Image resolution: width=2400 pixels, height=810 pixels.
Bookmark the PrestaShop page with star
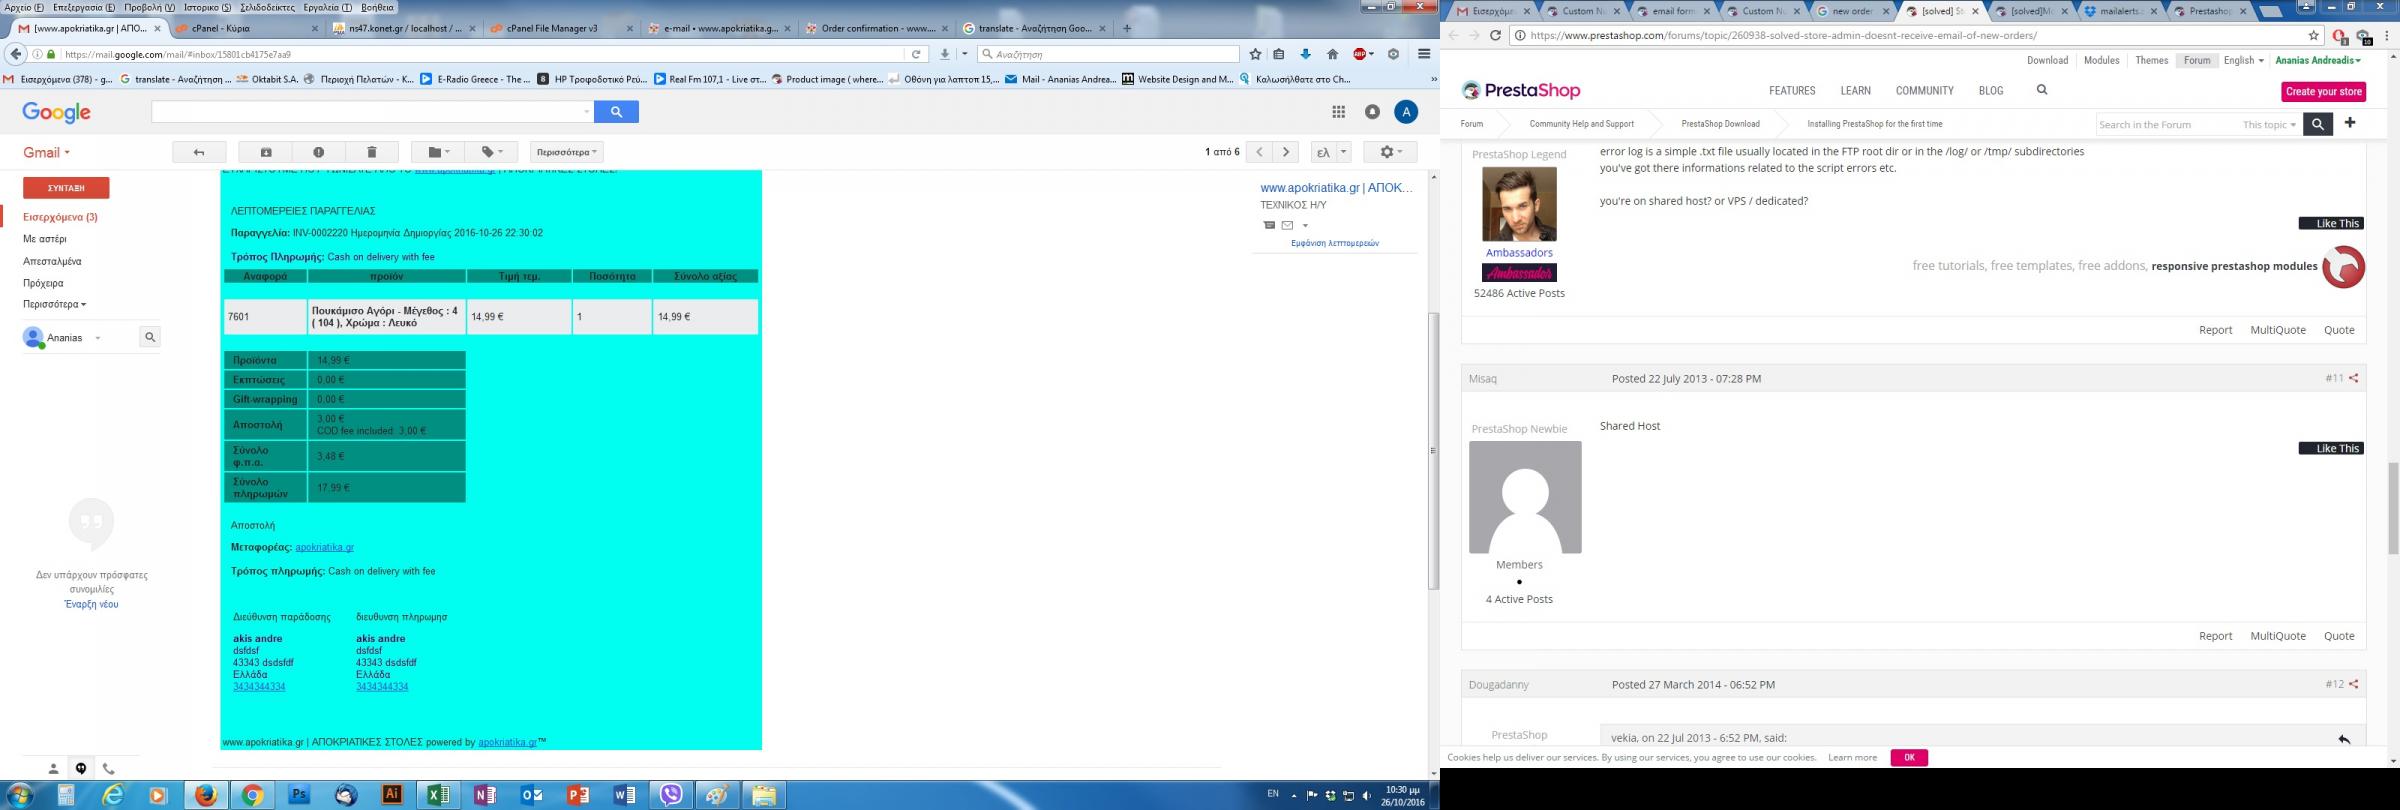(2314, 35)
